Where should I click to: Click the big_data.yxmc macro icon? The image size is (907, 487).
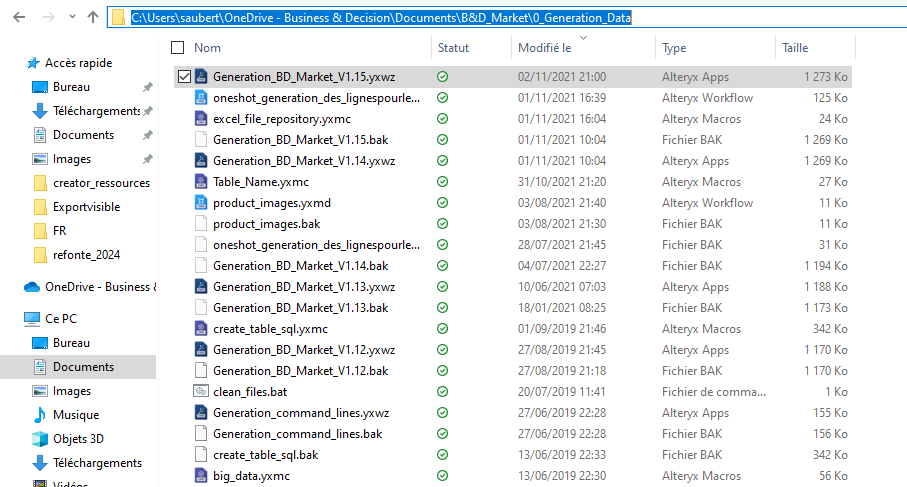[x=201, y=476]
